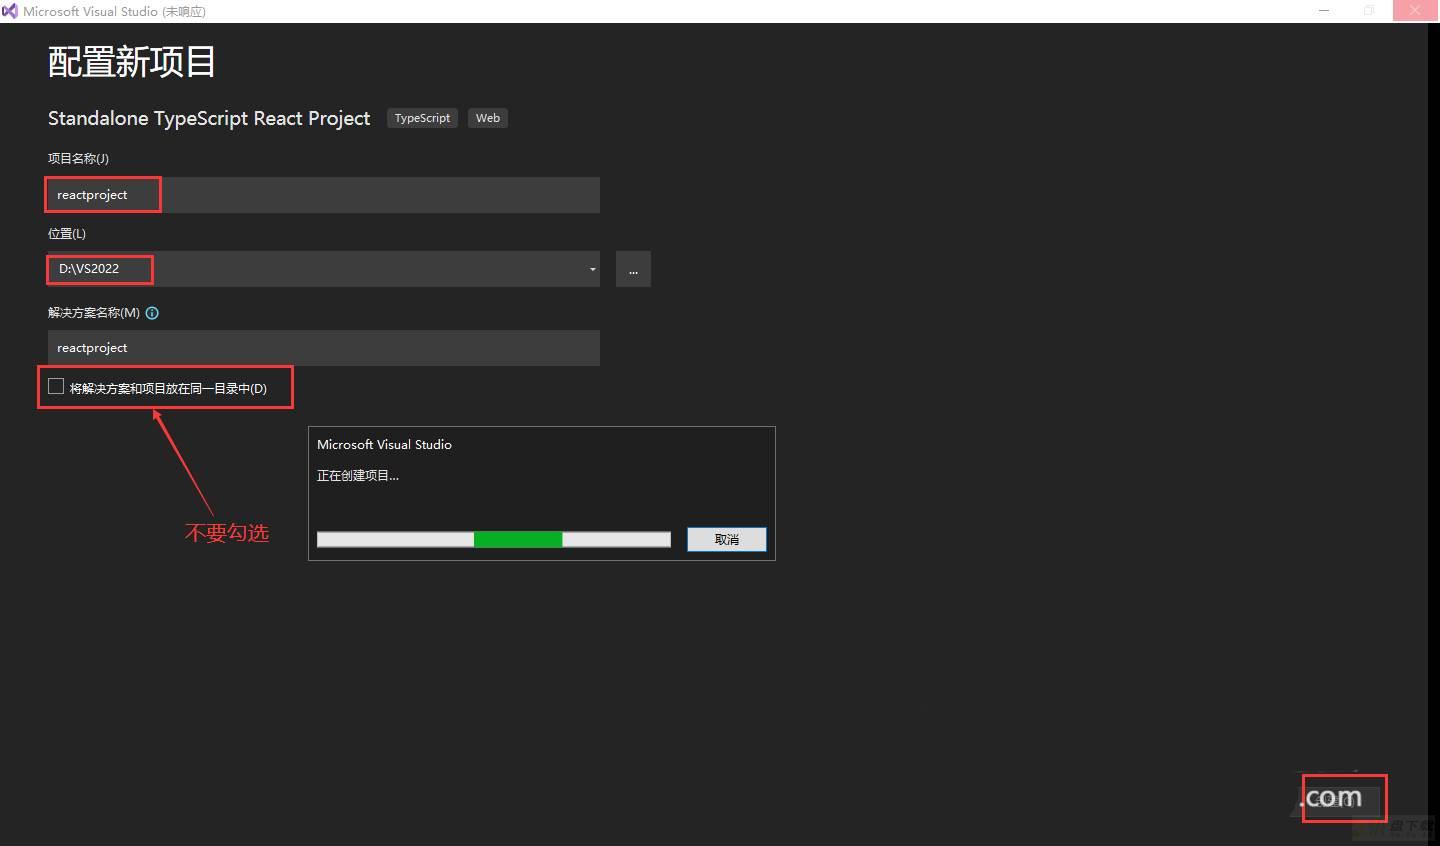The image size is (1440, 846).
Task: Click the 位置(L) label
Action: [67, 233]
